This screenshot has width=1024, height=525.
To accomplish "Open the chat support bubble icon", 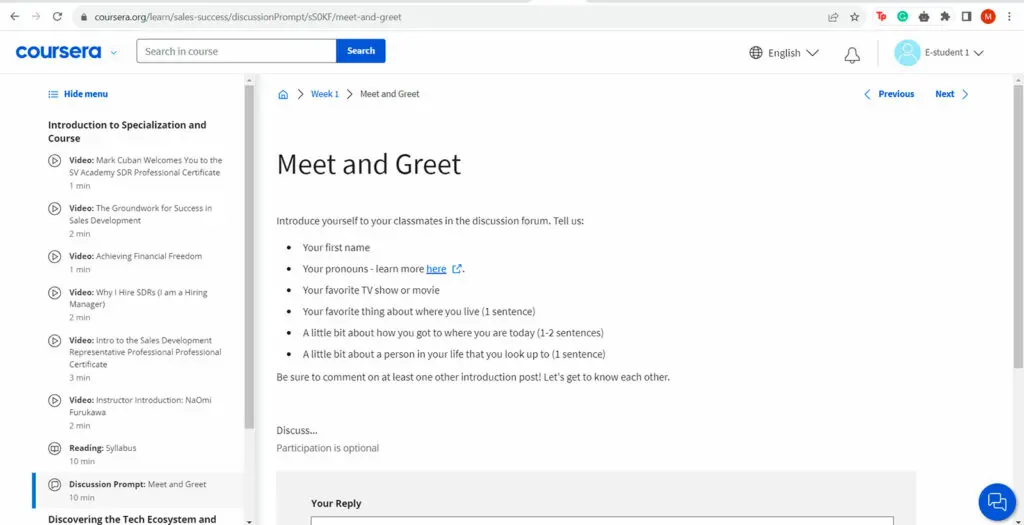I will tap(997, 501).
